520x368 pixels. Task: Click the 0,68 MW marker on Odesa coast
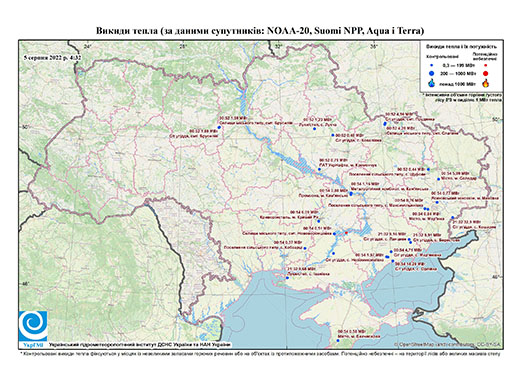click(x=287, y=278)
